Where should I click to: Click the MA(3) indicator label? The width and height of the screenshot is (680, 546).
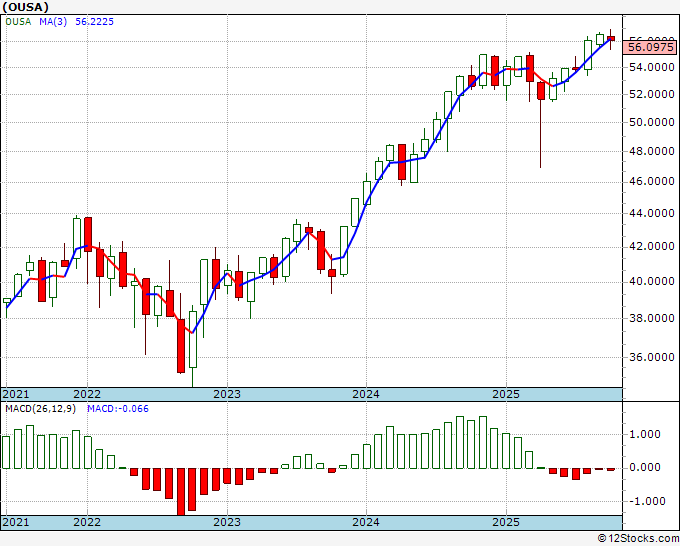point(53,21)
